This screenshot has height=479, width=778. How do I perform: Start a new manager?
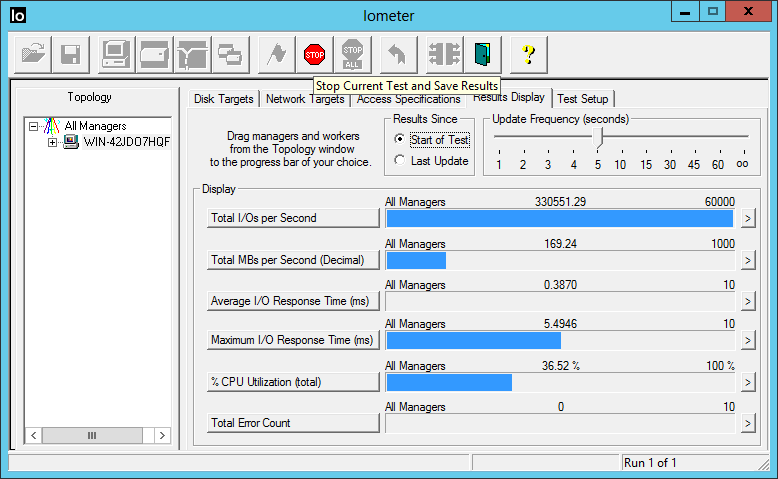click(x=116, y=55)
